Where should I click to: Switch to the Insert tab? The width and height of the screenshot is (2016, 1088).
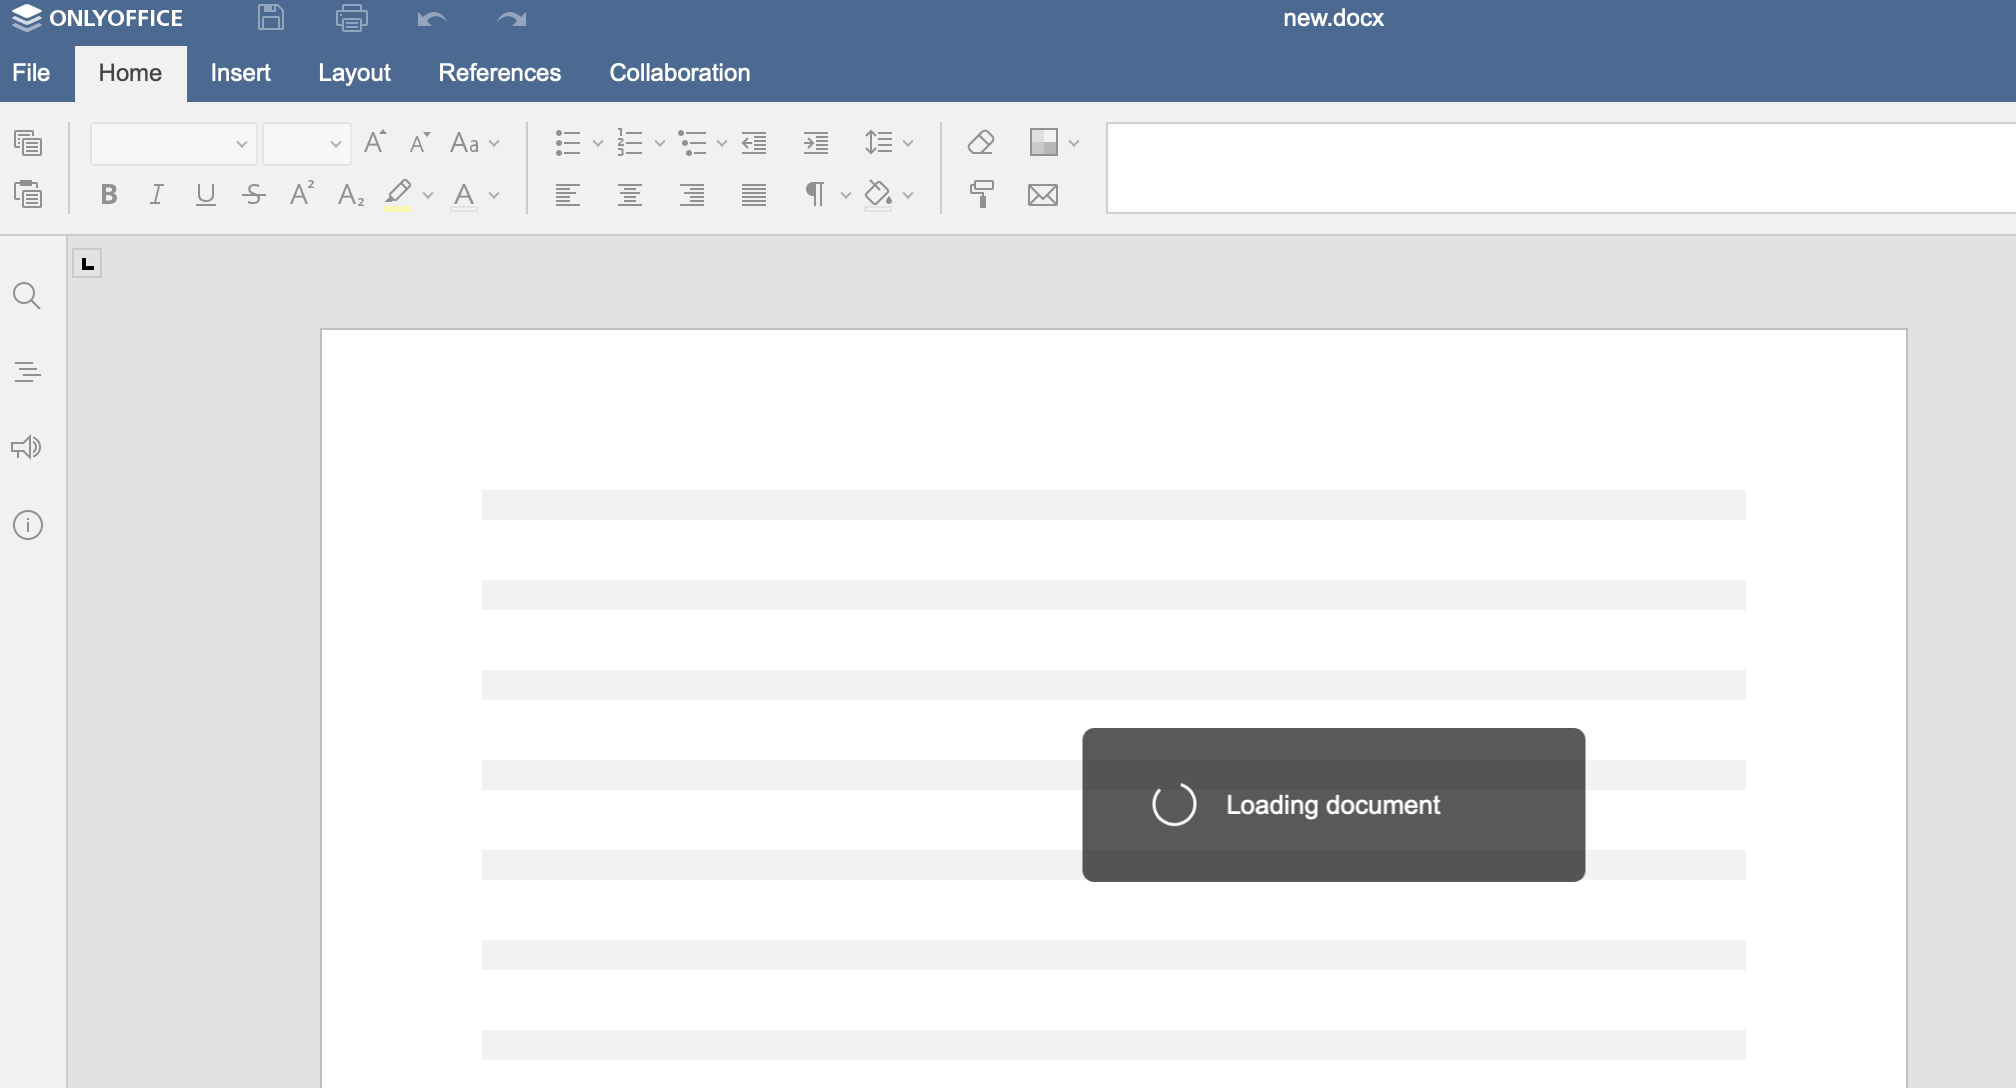[x=240, y=73]
